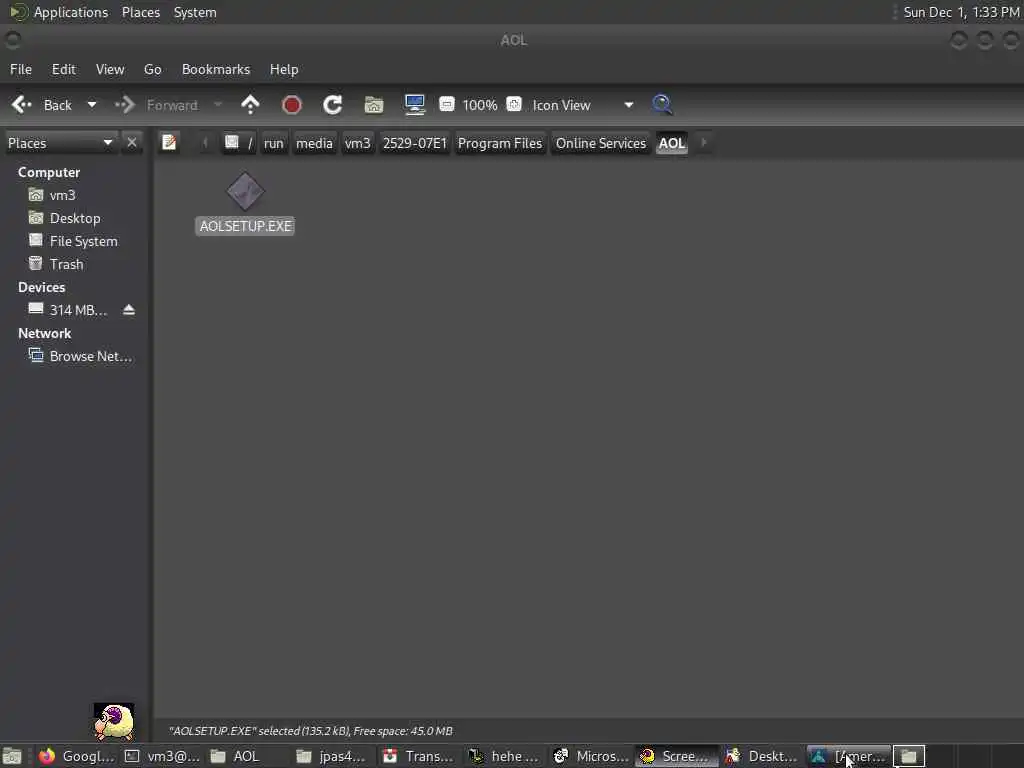
Task: Click the AOLSETUP.EXE selected status text
Action: click(x=311, y=731)
